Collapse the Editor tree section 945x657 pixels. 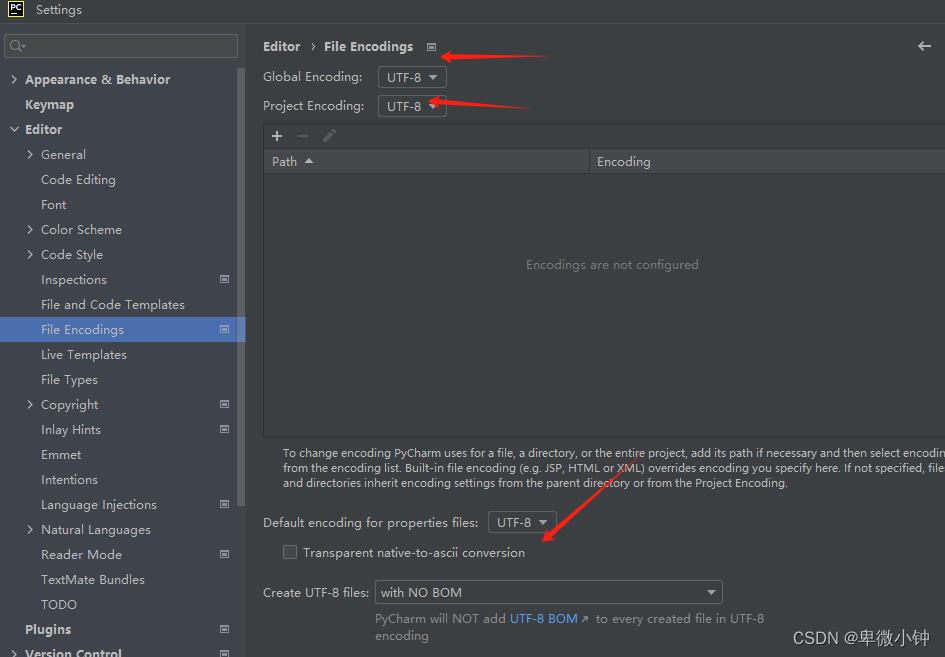(14, 130)
